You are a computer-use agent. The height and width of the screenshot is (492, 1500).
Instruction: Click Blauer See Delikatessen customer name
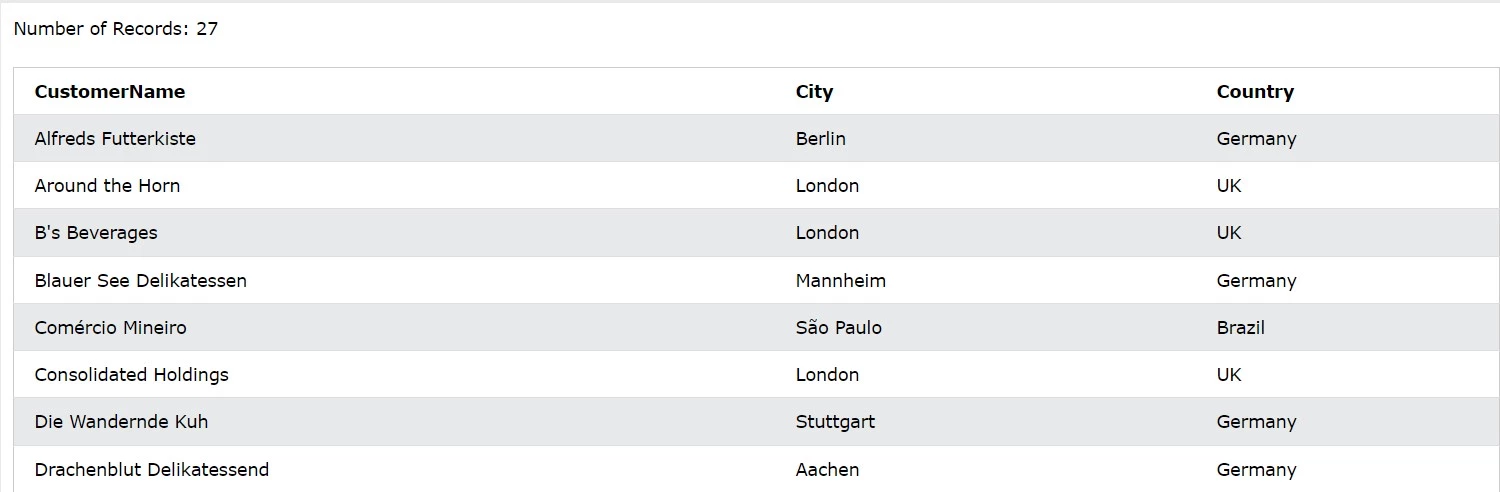[140, 281]
